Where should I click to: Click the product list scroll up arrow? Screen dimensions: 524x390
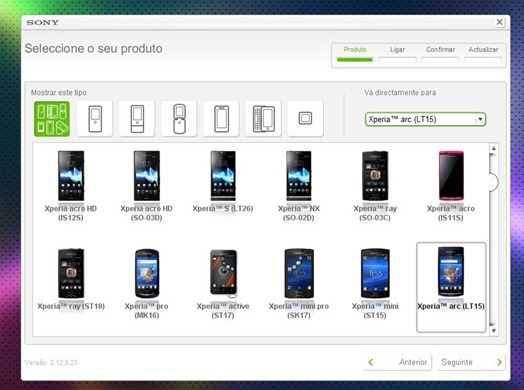pyautogui.click(x=494, y=148)
